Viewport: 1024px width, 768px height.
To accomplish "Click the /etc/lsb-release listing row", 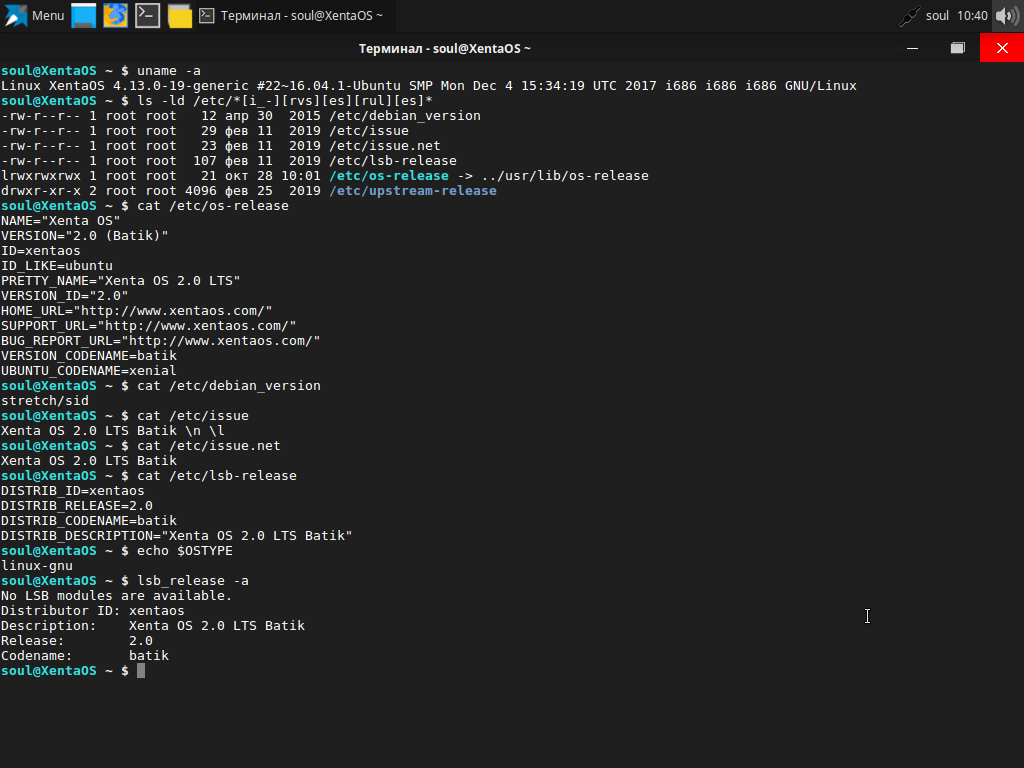I will [229, 161].
